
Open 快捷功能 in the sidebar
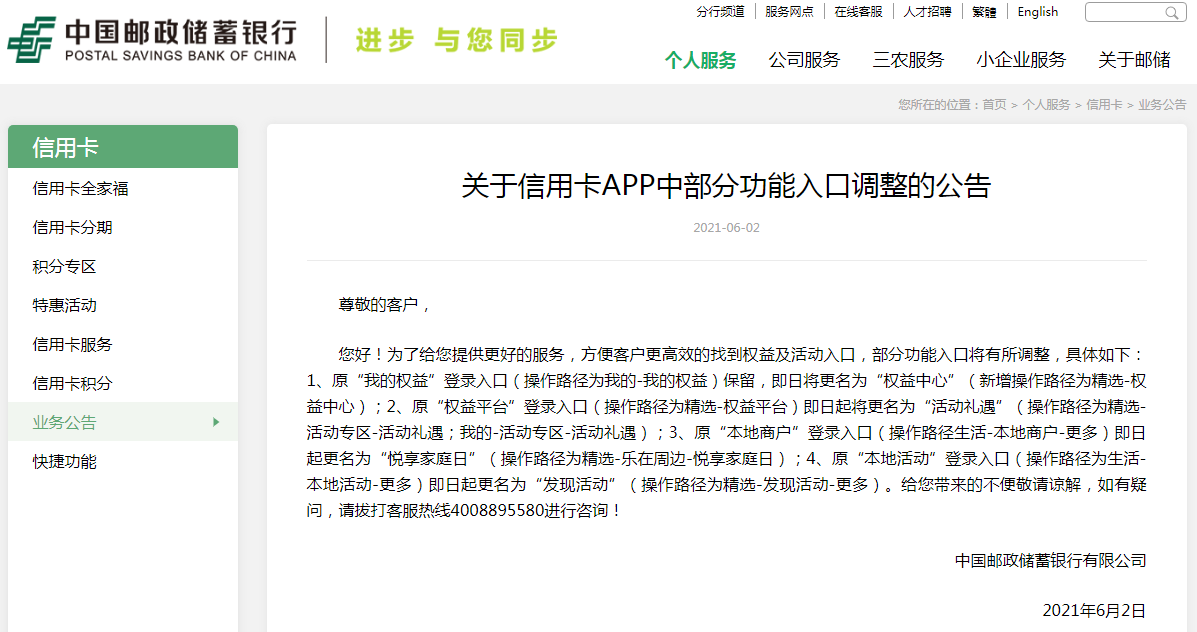64,461
